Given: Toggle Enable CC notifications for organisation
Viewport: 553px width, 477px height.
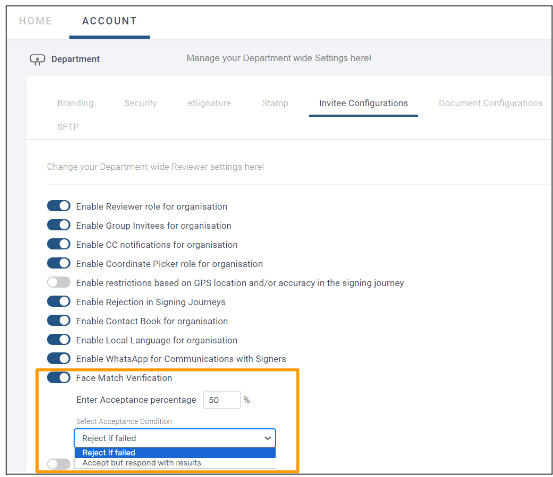Looking at the screenshot, I should point(59,244).
